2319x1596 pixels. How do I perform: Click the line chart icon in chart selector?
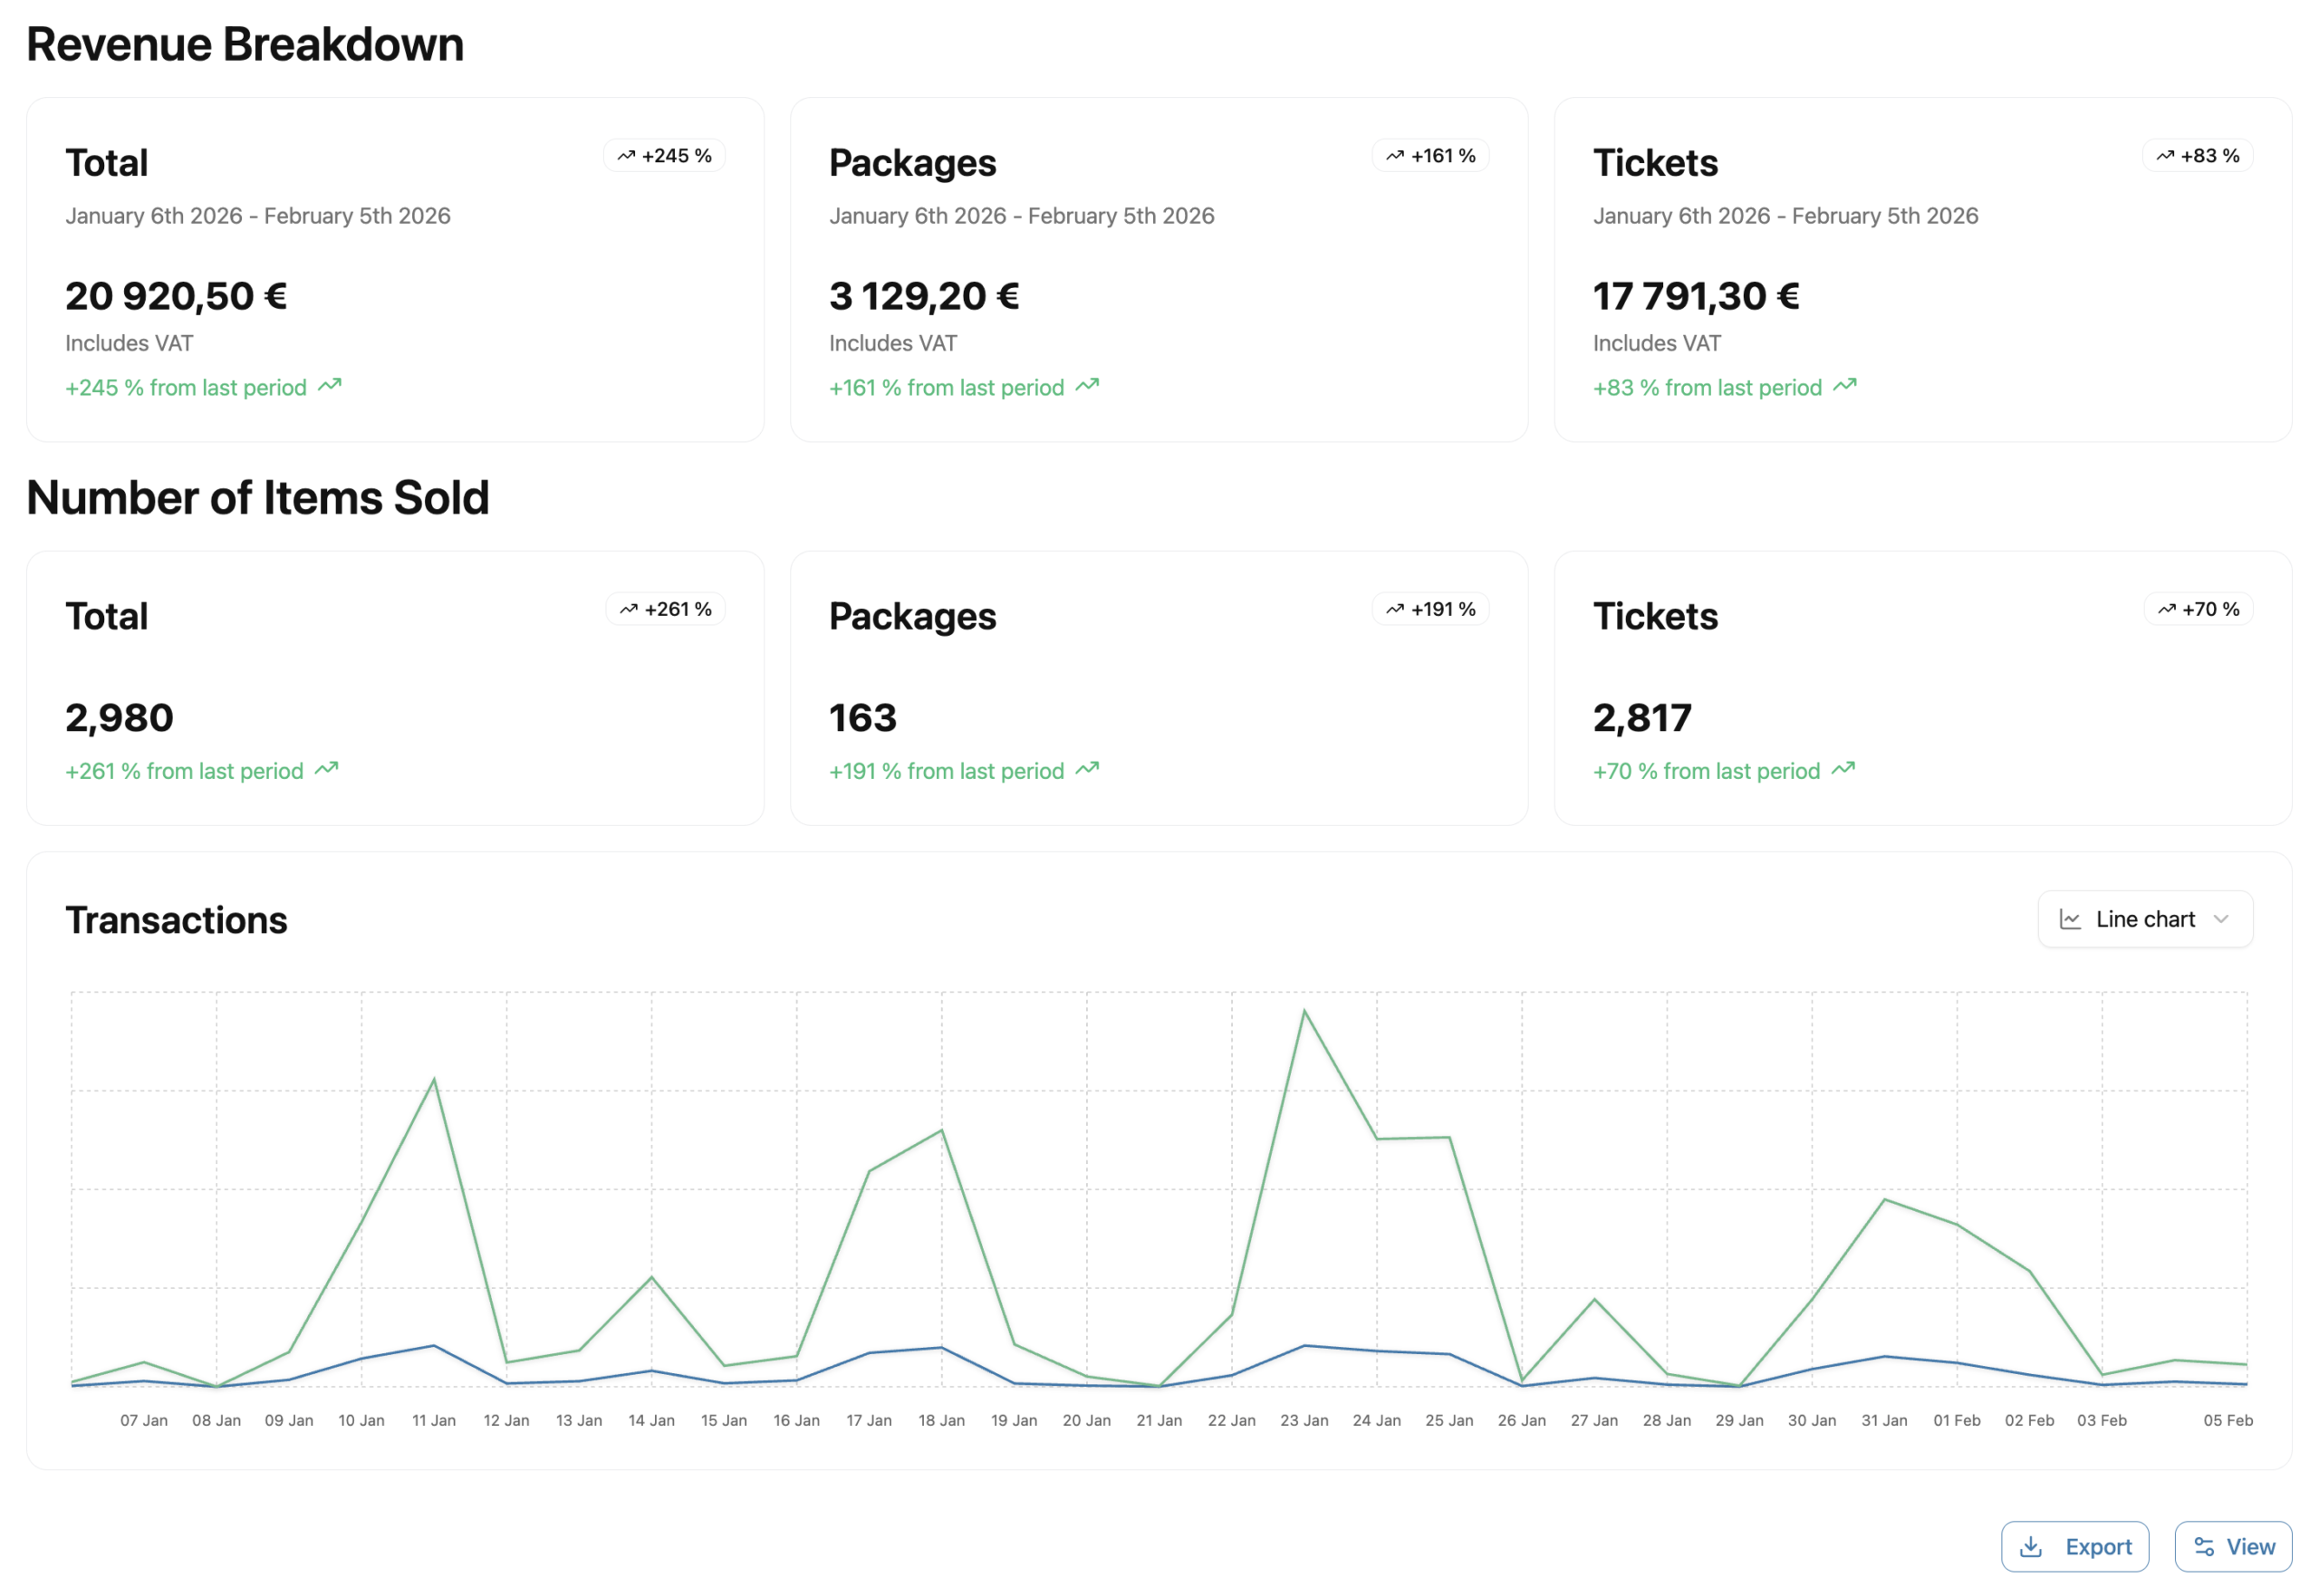coord(2070,919)
